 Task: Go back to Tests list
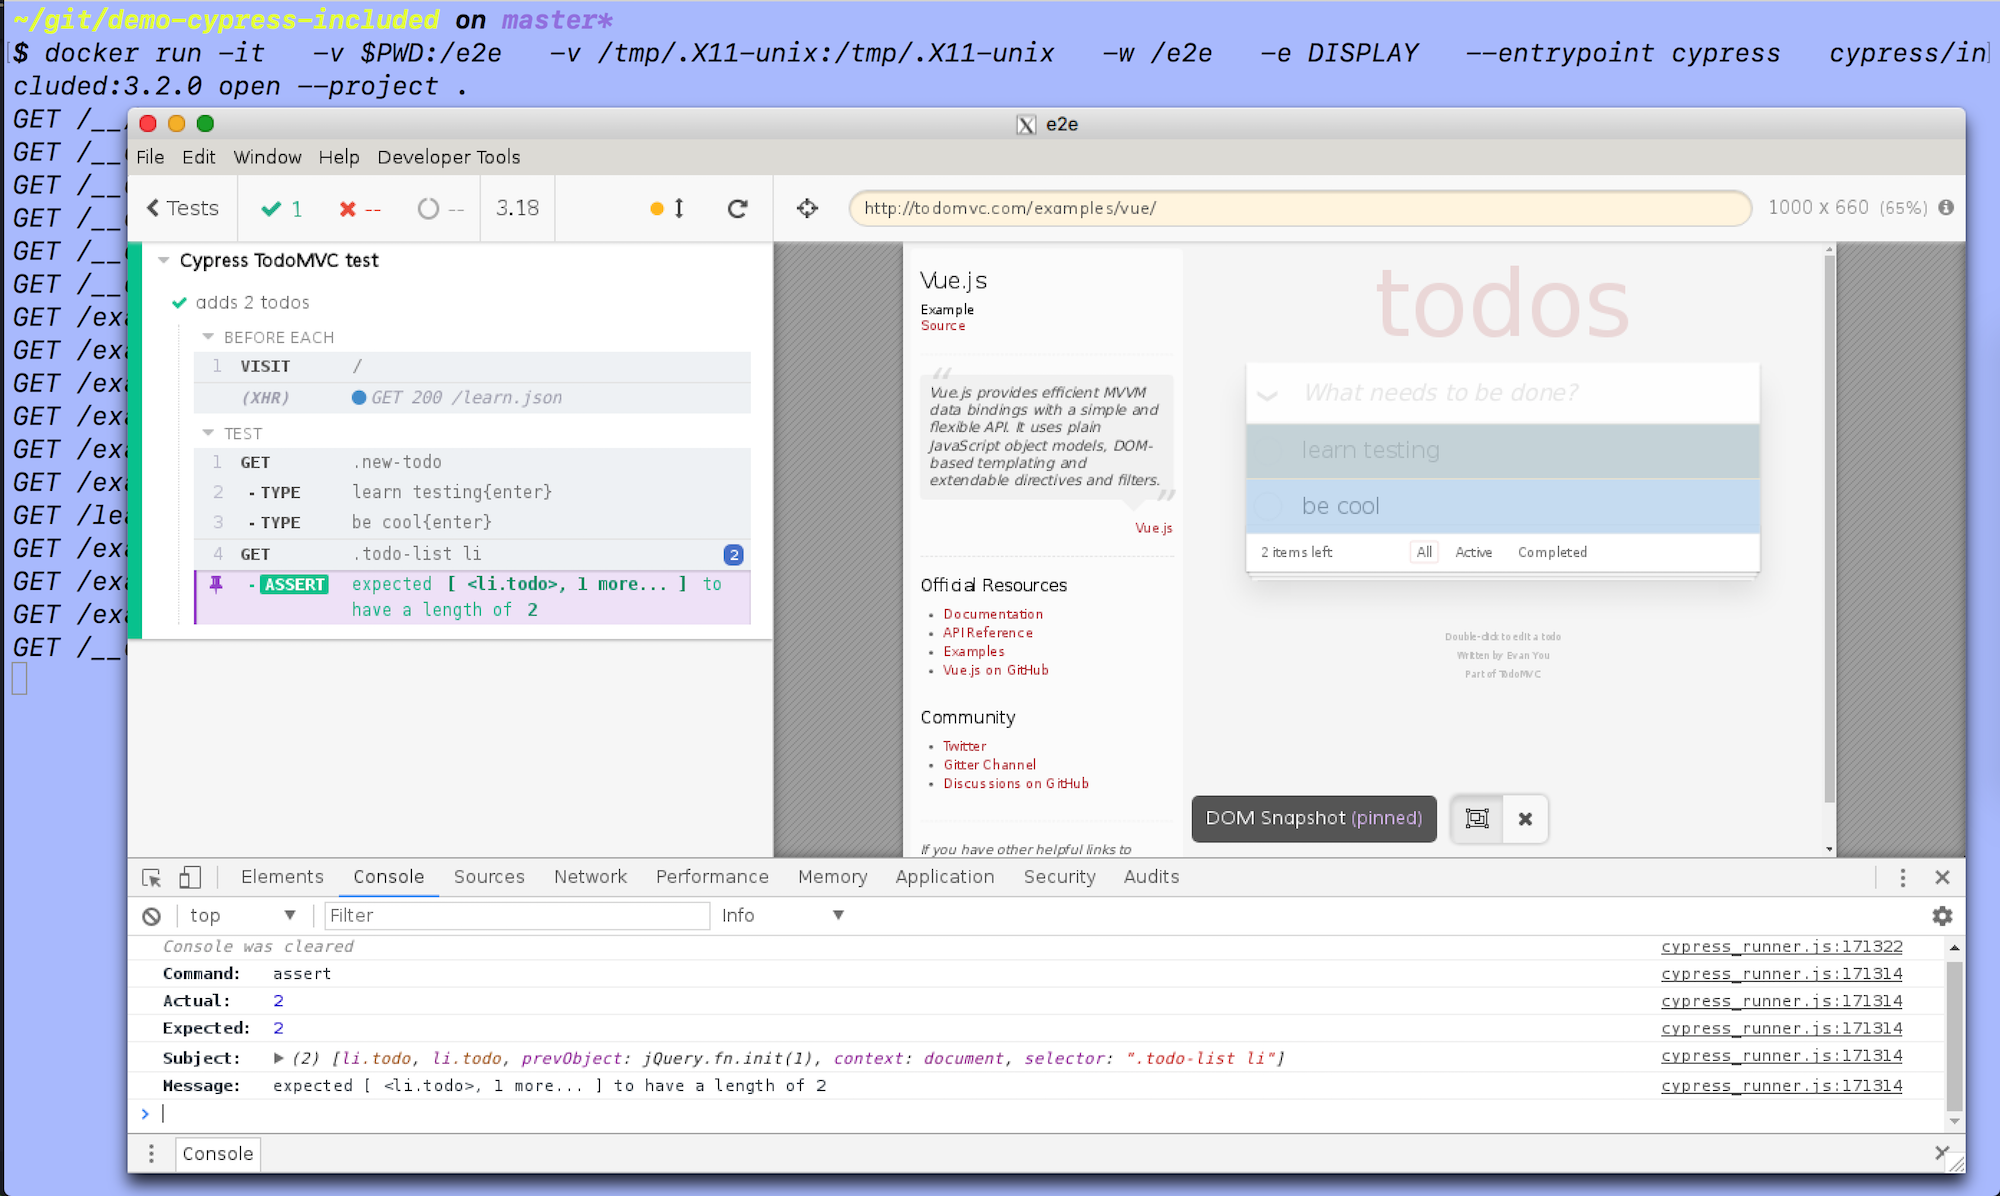[182, 208]
